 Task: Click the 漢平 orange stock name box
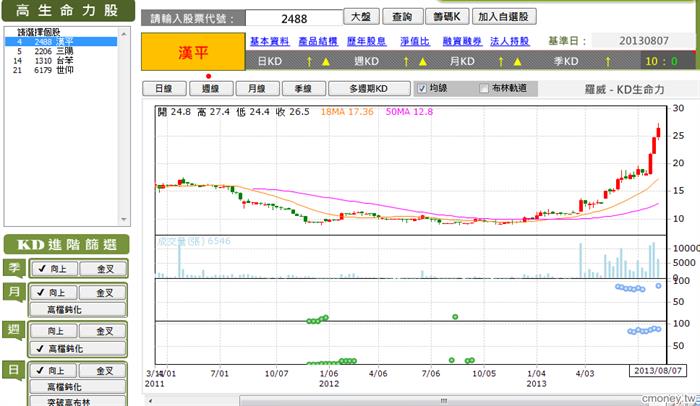click(193, 52)
